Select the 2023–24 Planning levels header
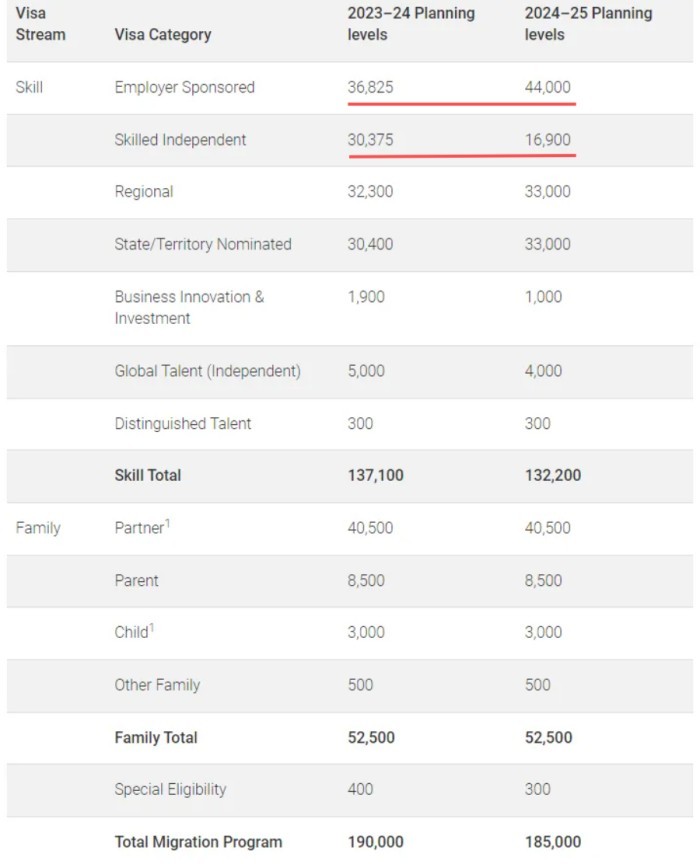The image size is (700, 864). 411,24
